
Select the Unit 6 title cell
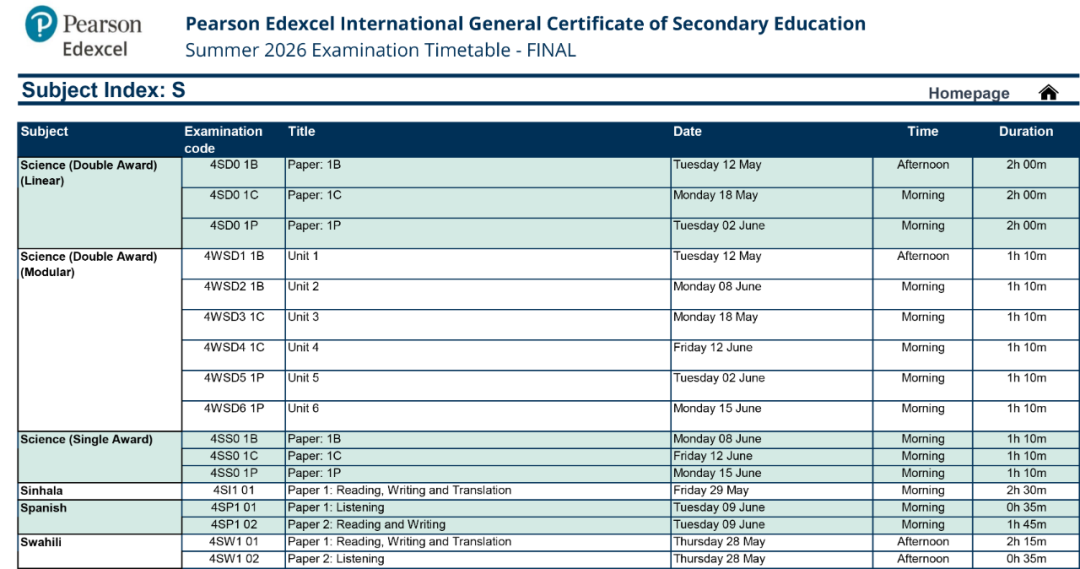[x=304, y=408]
